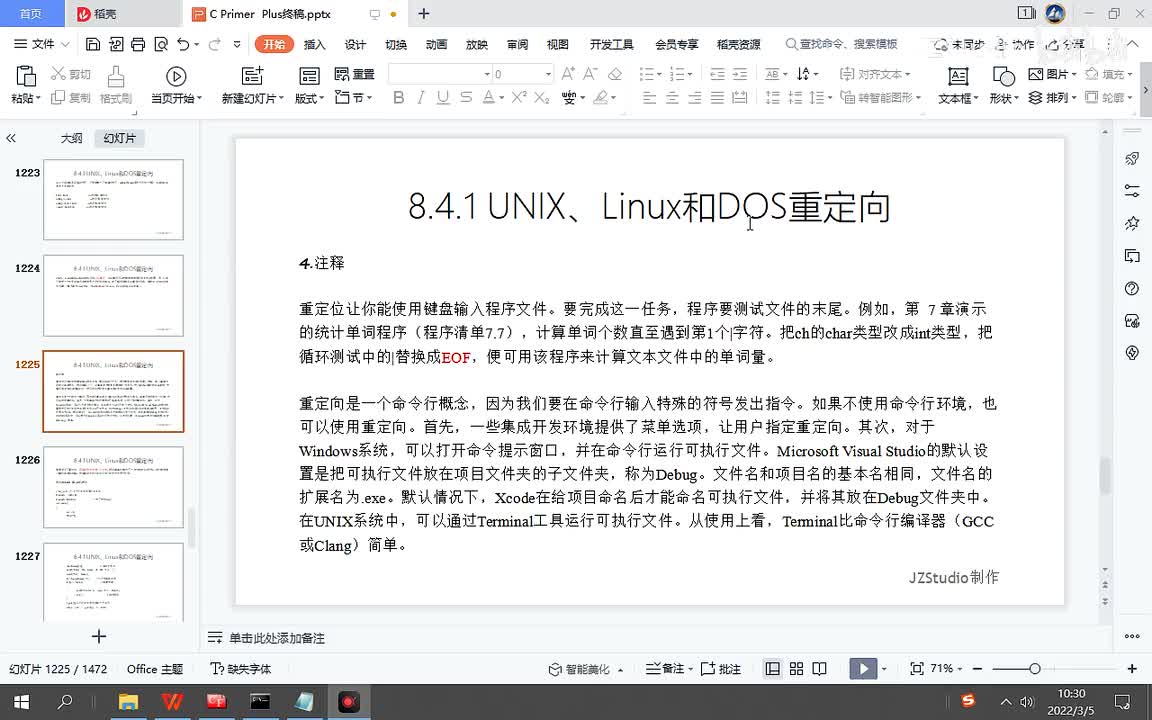Click the zoom slider handle
This screenshot has height=720, width=1152.
coord(1034,669)
